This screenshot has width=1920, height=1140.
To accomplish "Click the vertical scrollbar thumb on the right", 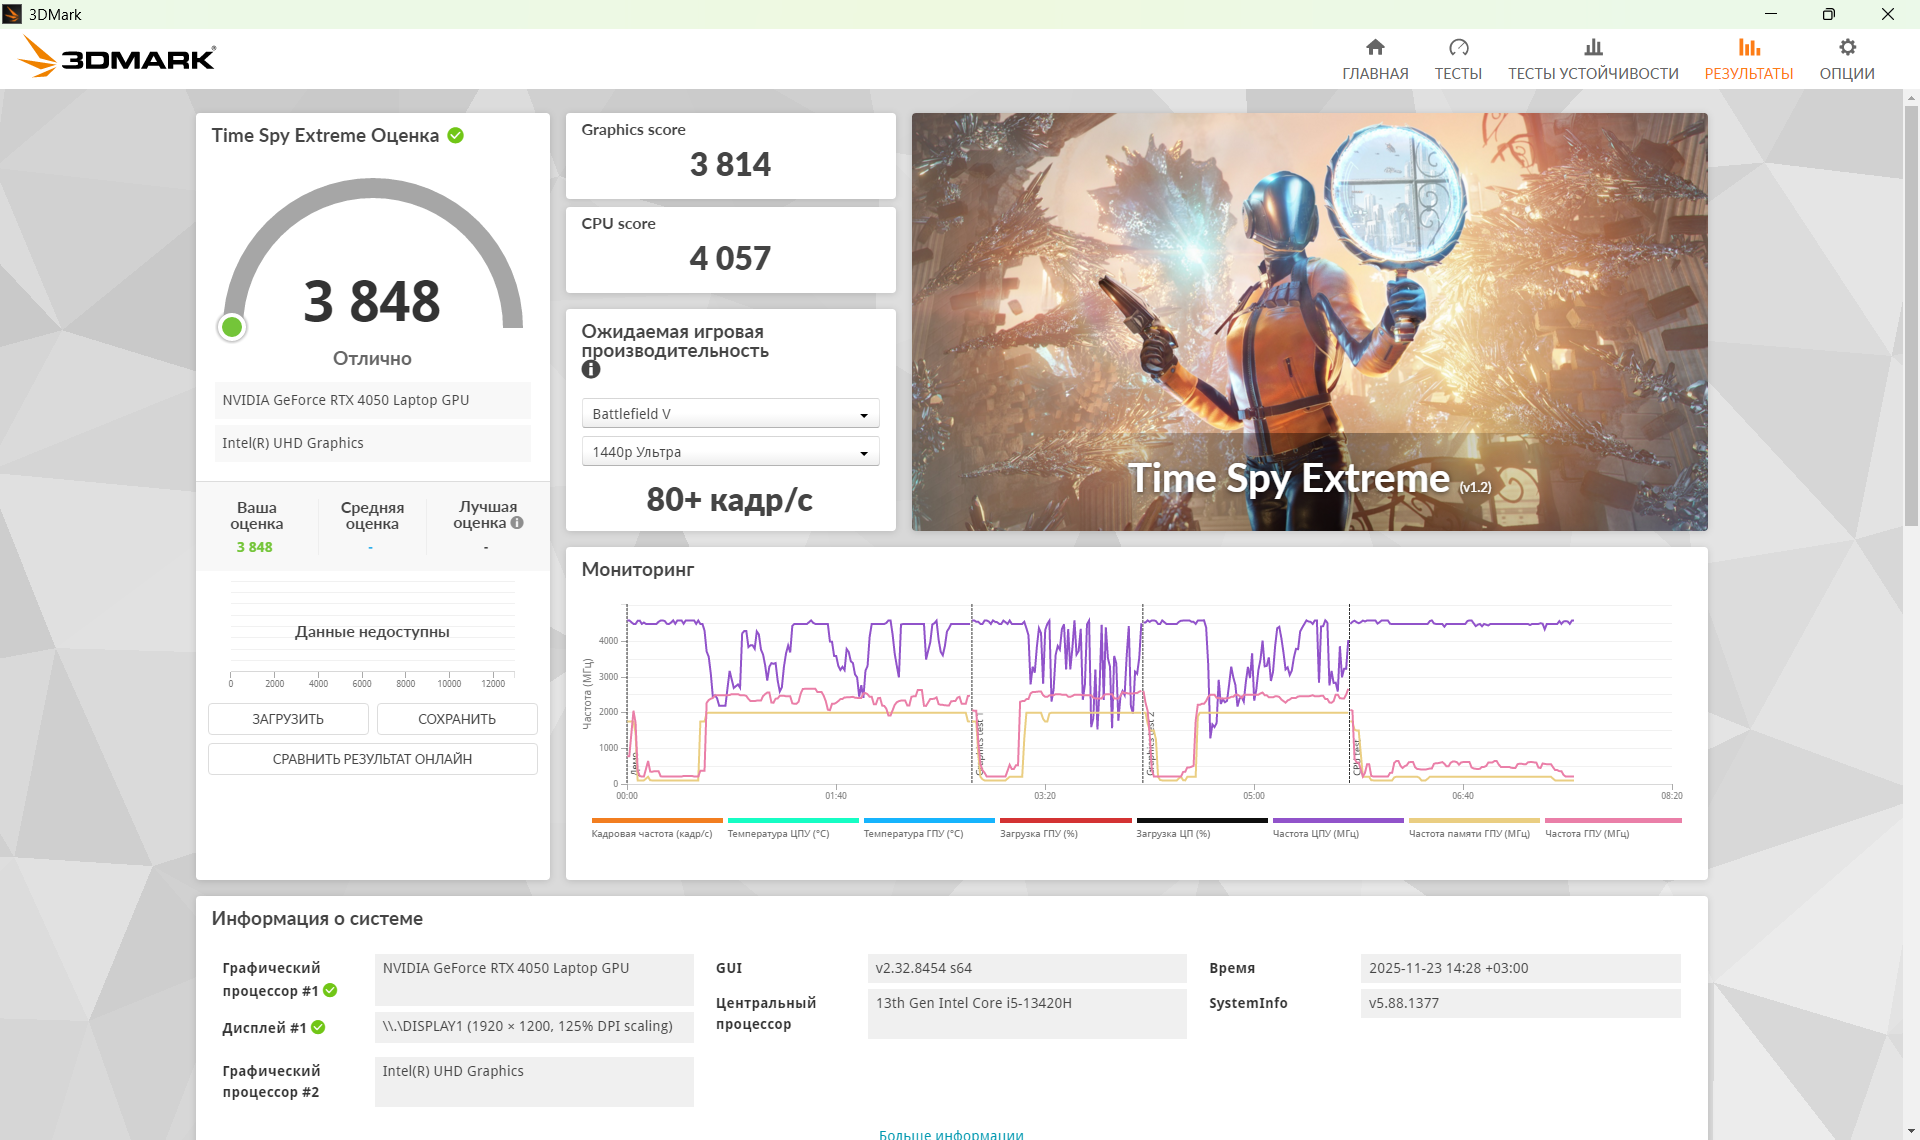I will tap(1911, 315).
